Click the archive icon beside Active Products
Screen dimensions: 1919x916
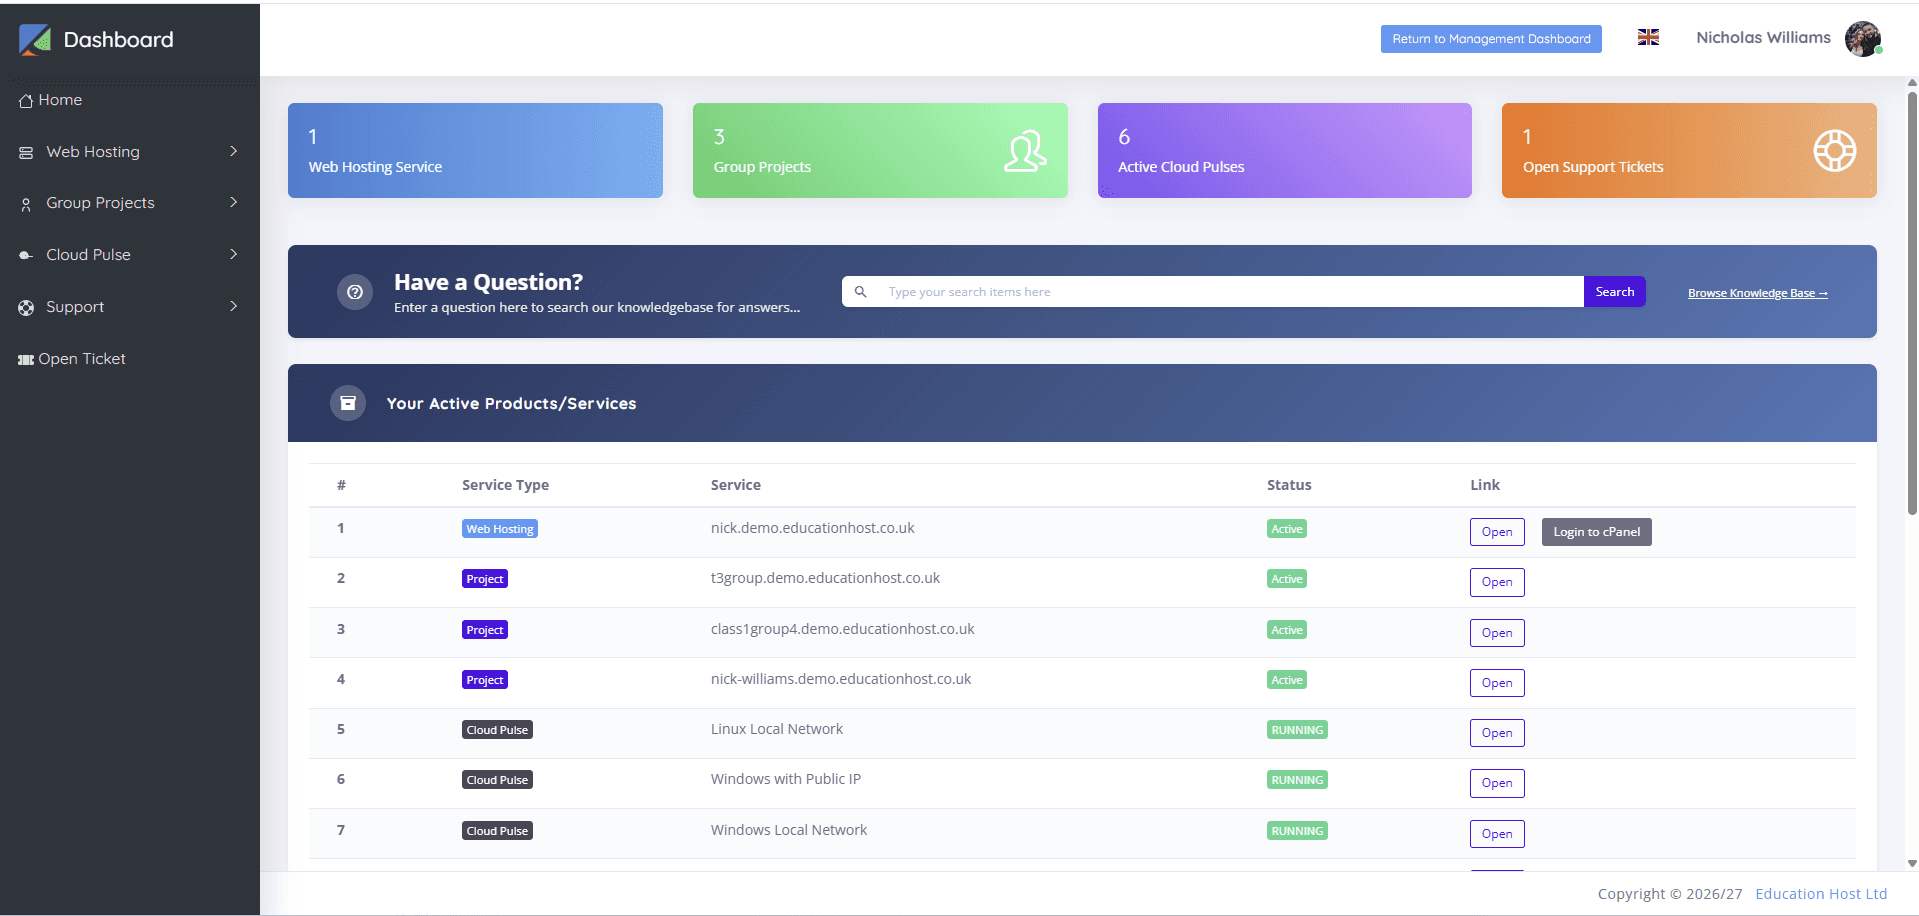[x=348, y=403]
